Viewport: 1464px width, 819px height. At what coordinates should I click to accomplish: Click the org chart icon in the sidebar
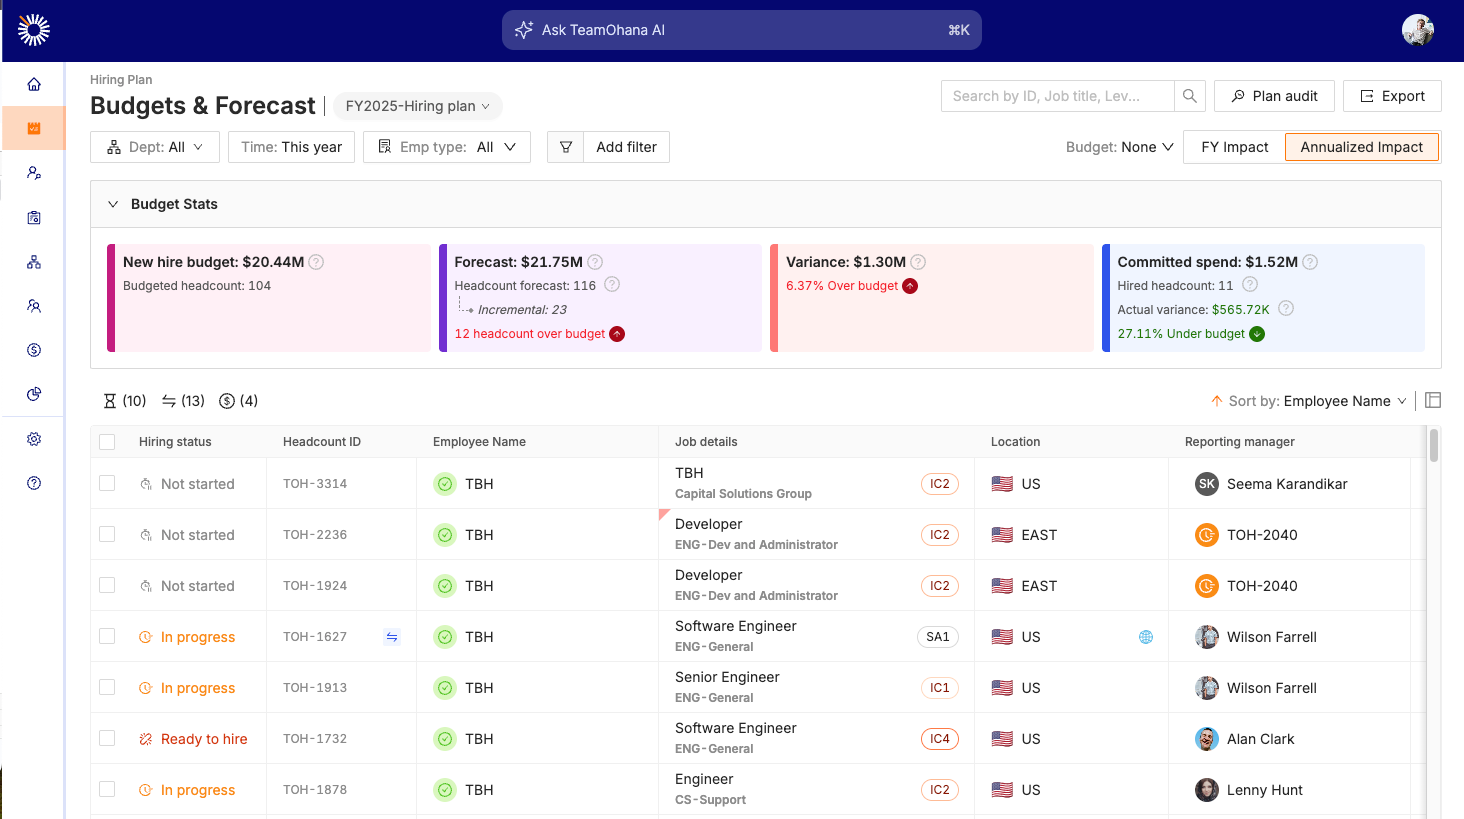point(33,261)
